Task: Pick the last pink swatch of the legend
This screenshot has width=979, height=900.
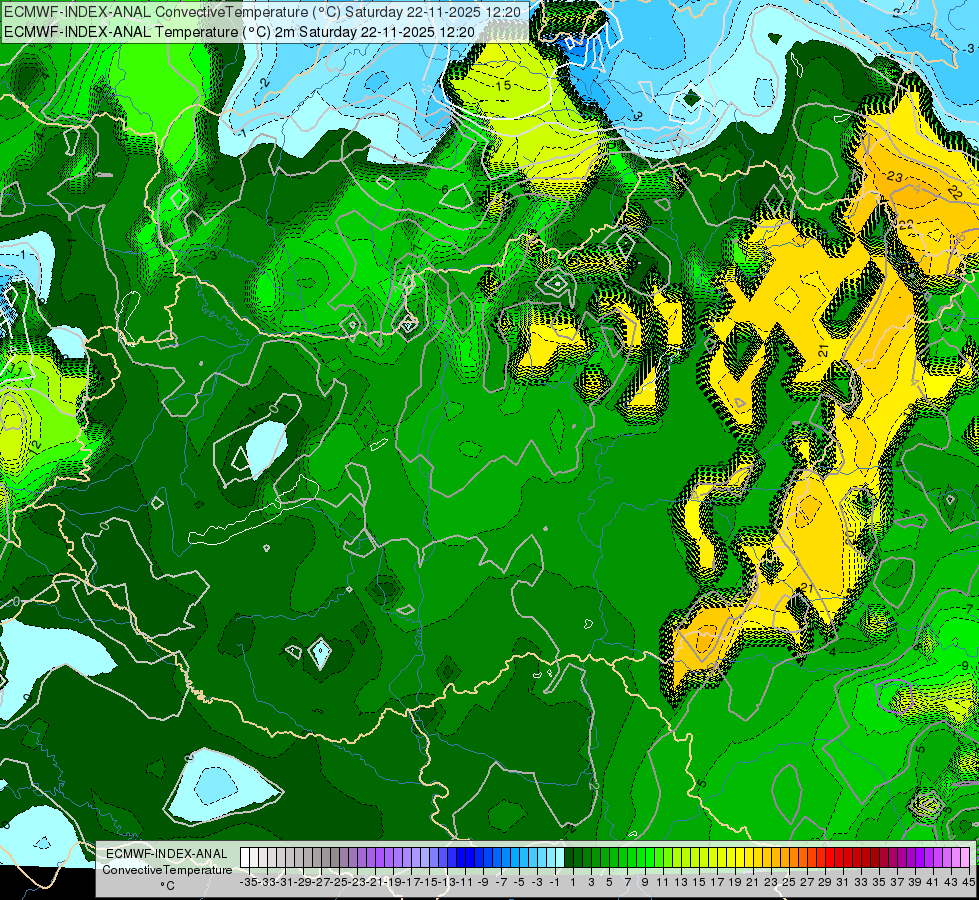Action: (965, 858)
